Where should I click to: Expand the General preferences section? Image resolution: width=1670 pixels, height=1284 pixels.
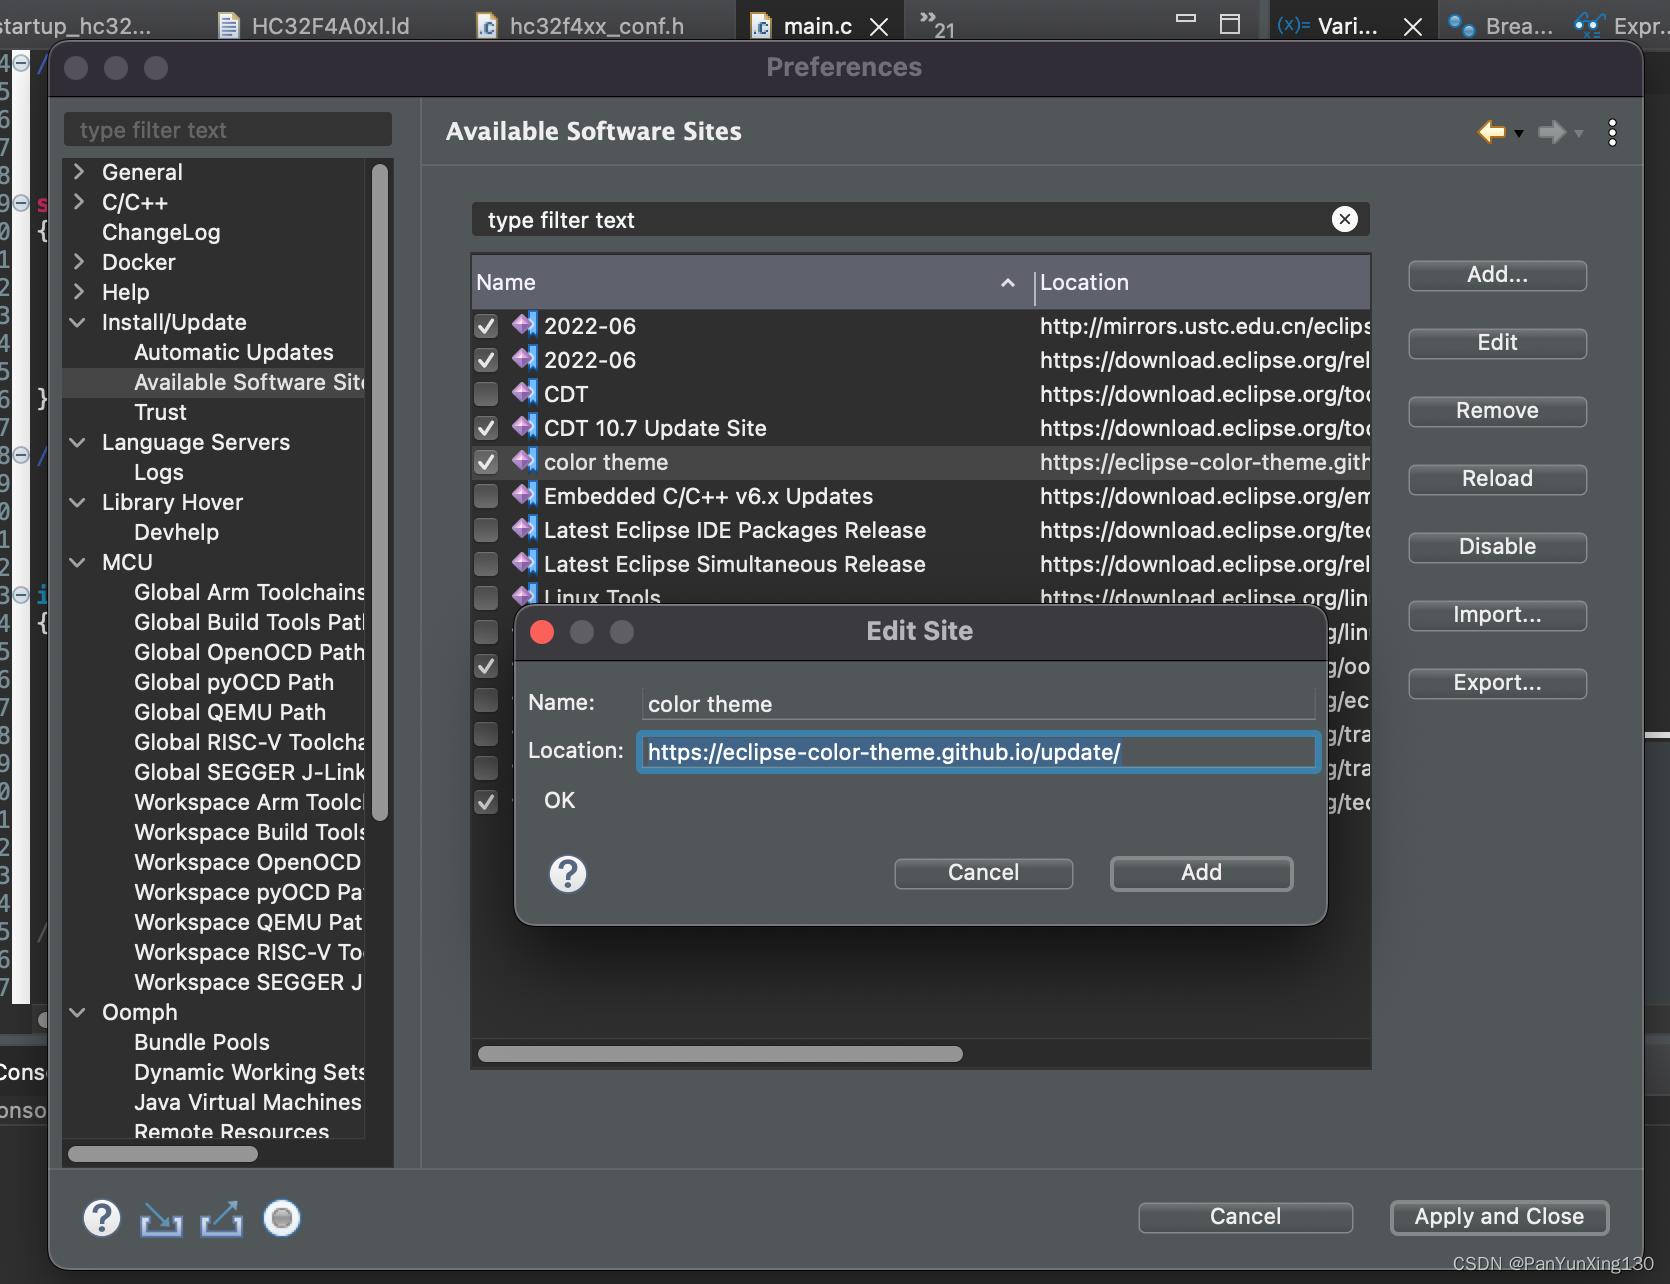78,172
